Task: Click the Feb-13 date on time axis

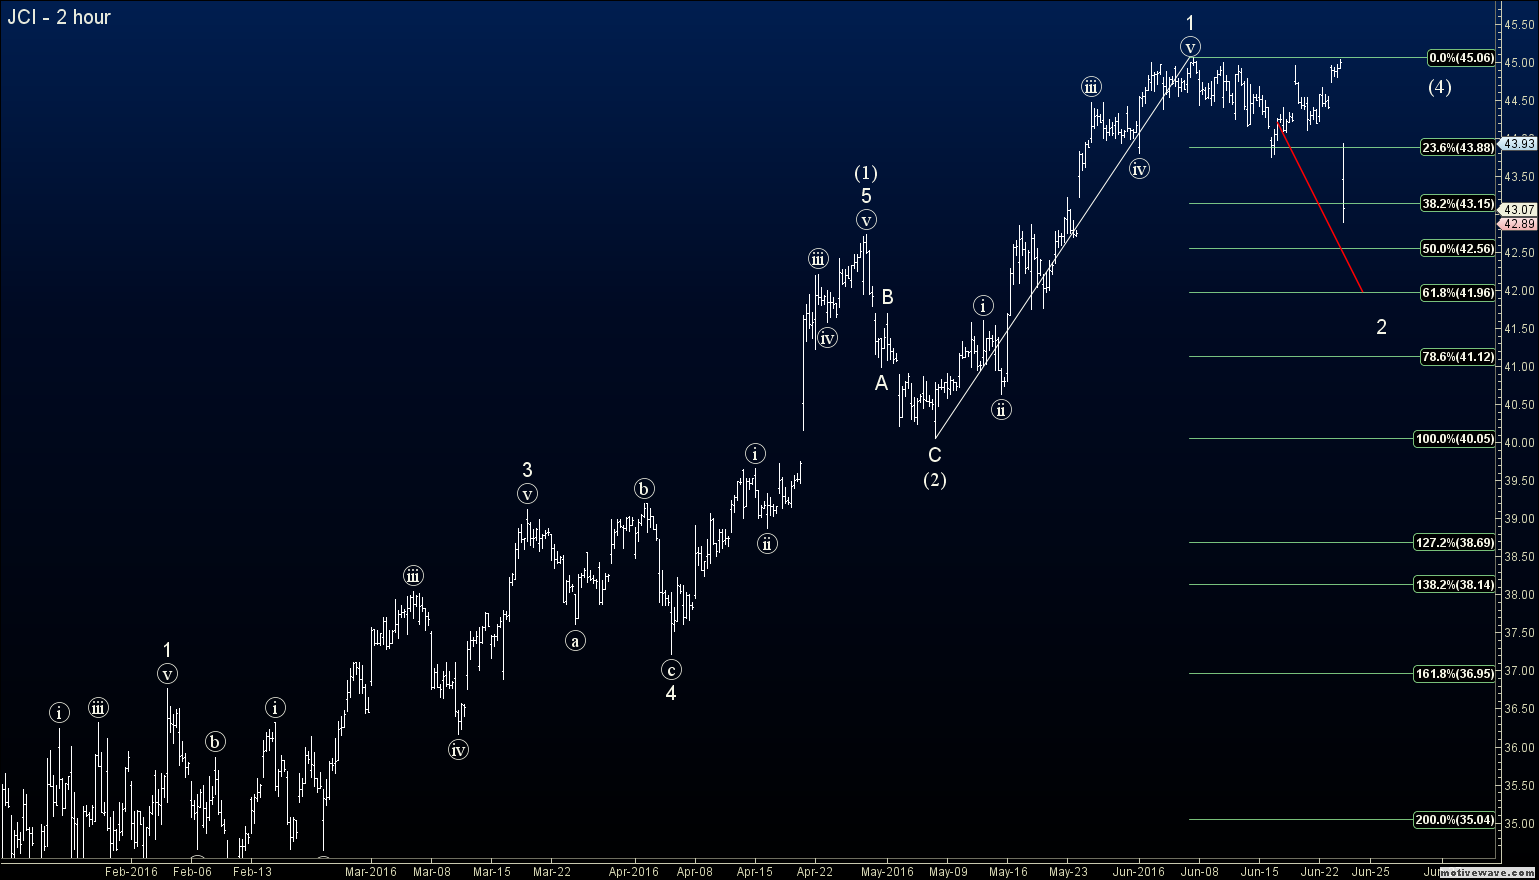Action: click(252, 871)
